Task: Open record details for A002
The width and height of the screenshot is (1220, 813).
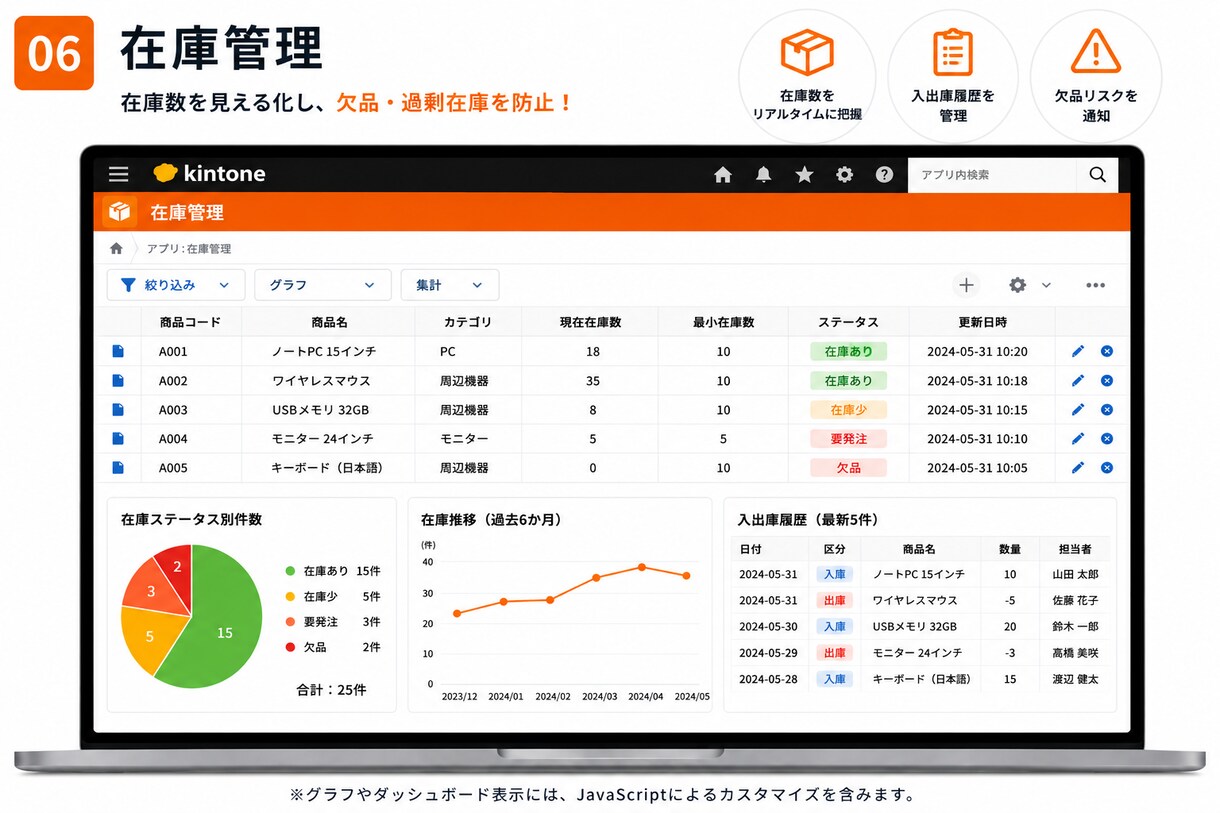Action: click(118, 380)
